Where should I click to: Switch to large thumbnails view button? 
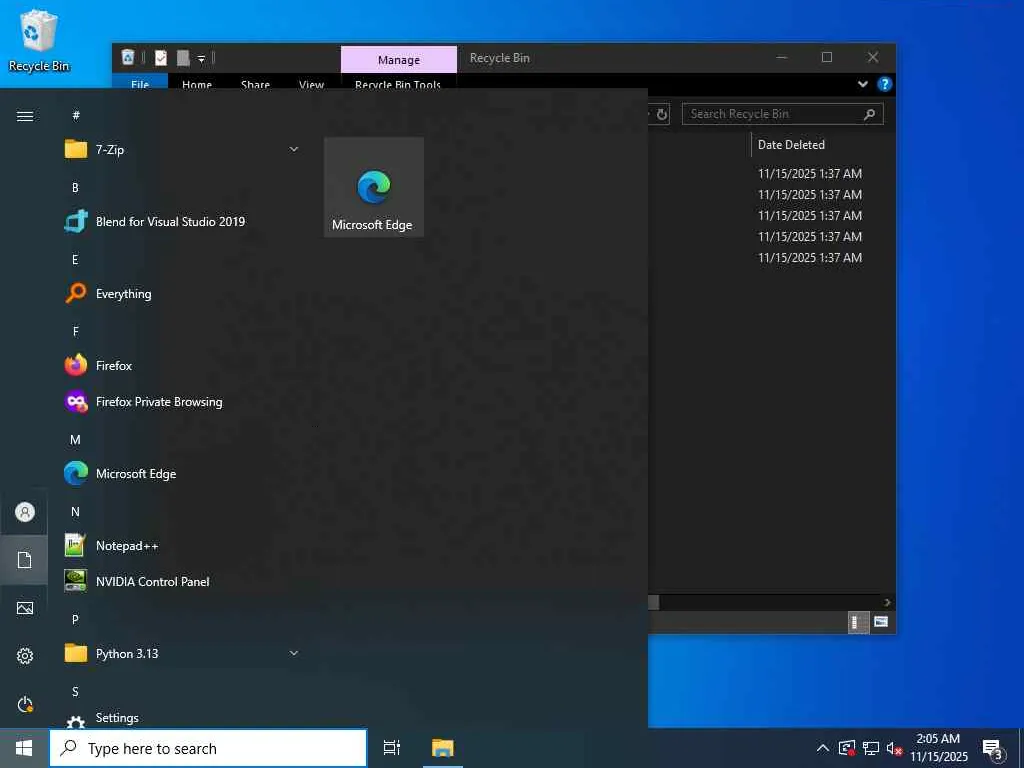point(881,622)
